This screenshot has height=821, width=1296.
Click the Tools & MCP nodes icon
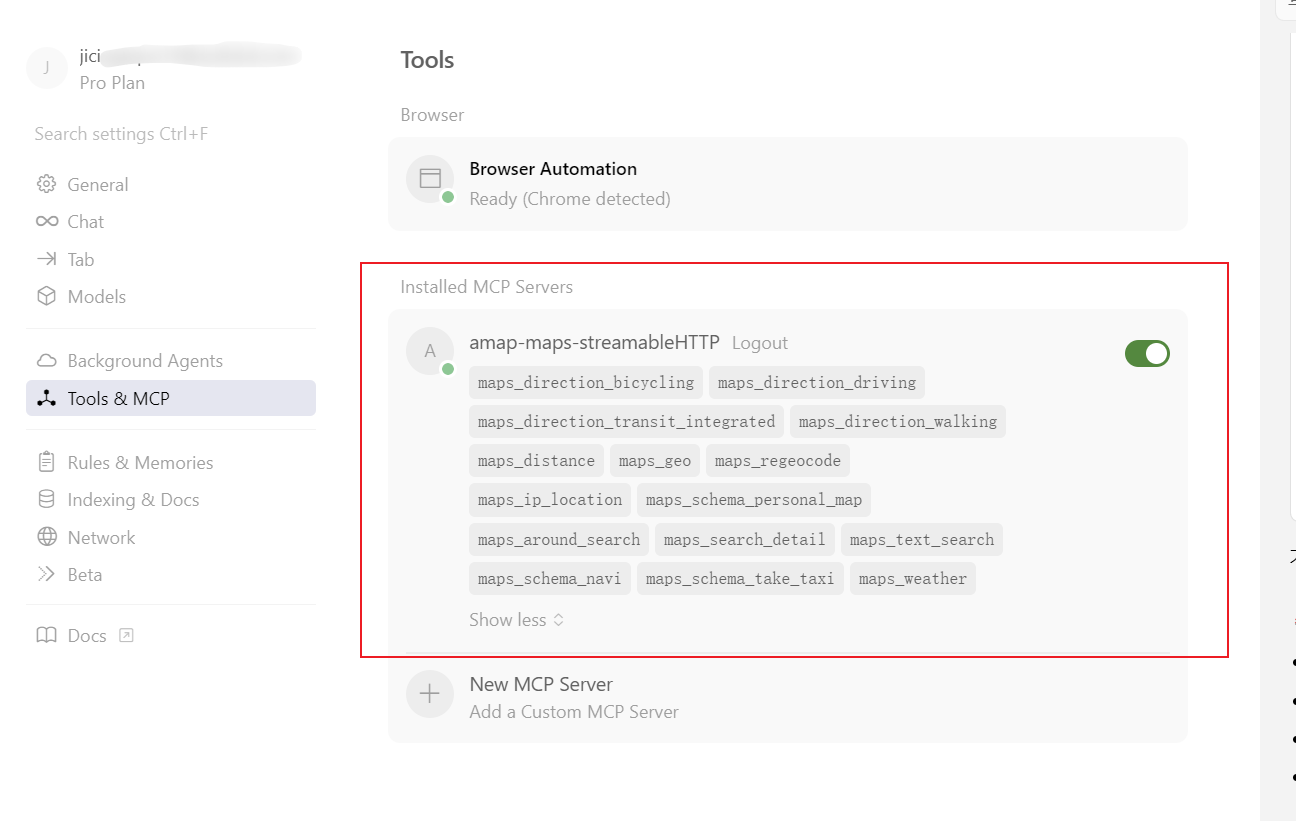[46, 398]
